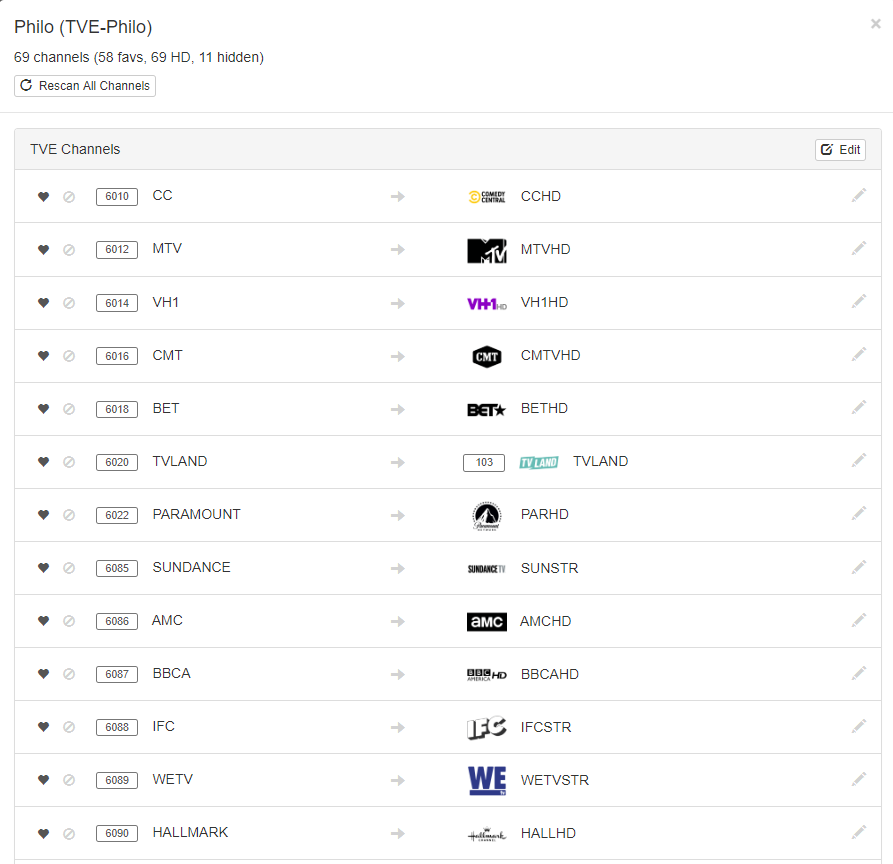Image resolution: width=893 pixels, height=864 pixels.
Task: Select the HALLHD guide station name
Action: click(x=548, y=833)
